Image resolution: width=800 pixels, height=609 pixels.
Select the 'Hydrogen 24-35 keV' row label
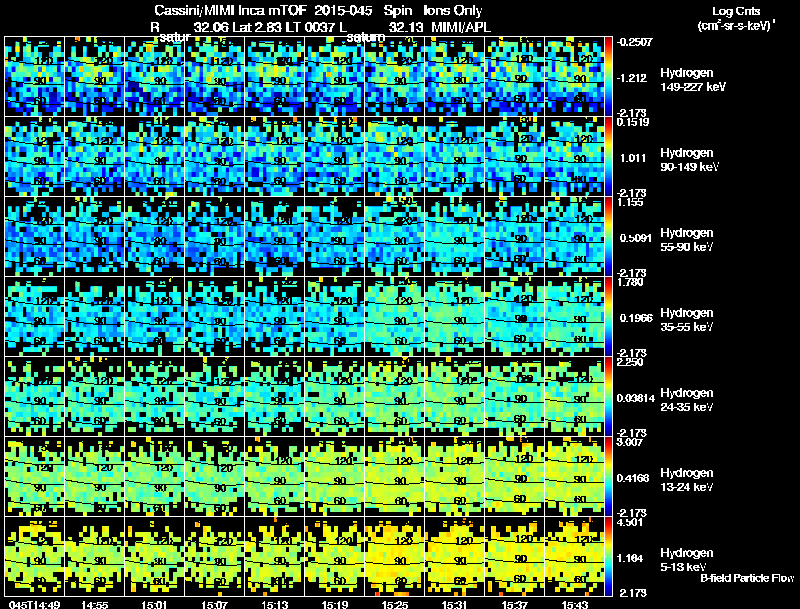(x=687, y=400)
